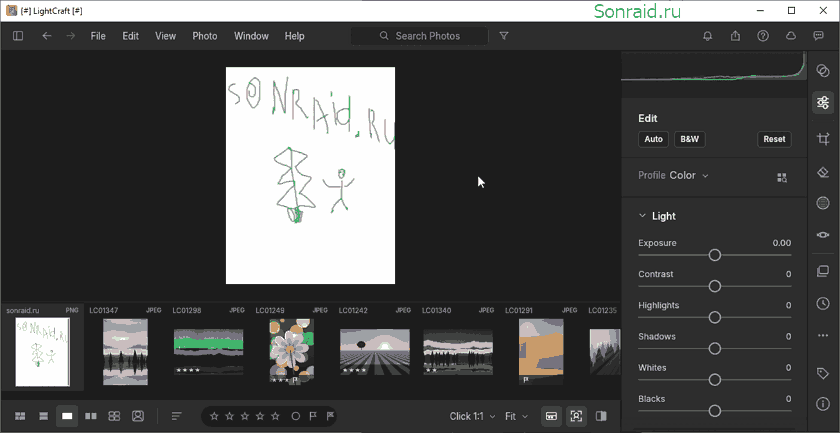
Task: Browse profiles with the grid icon
Action: tap(782, 178)
